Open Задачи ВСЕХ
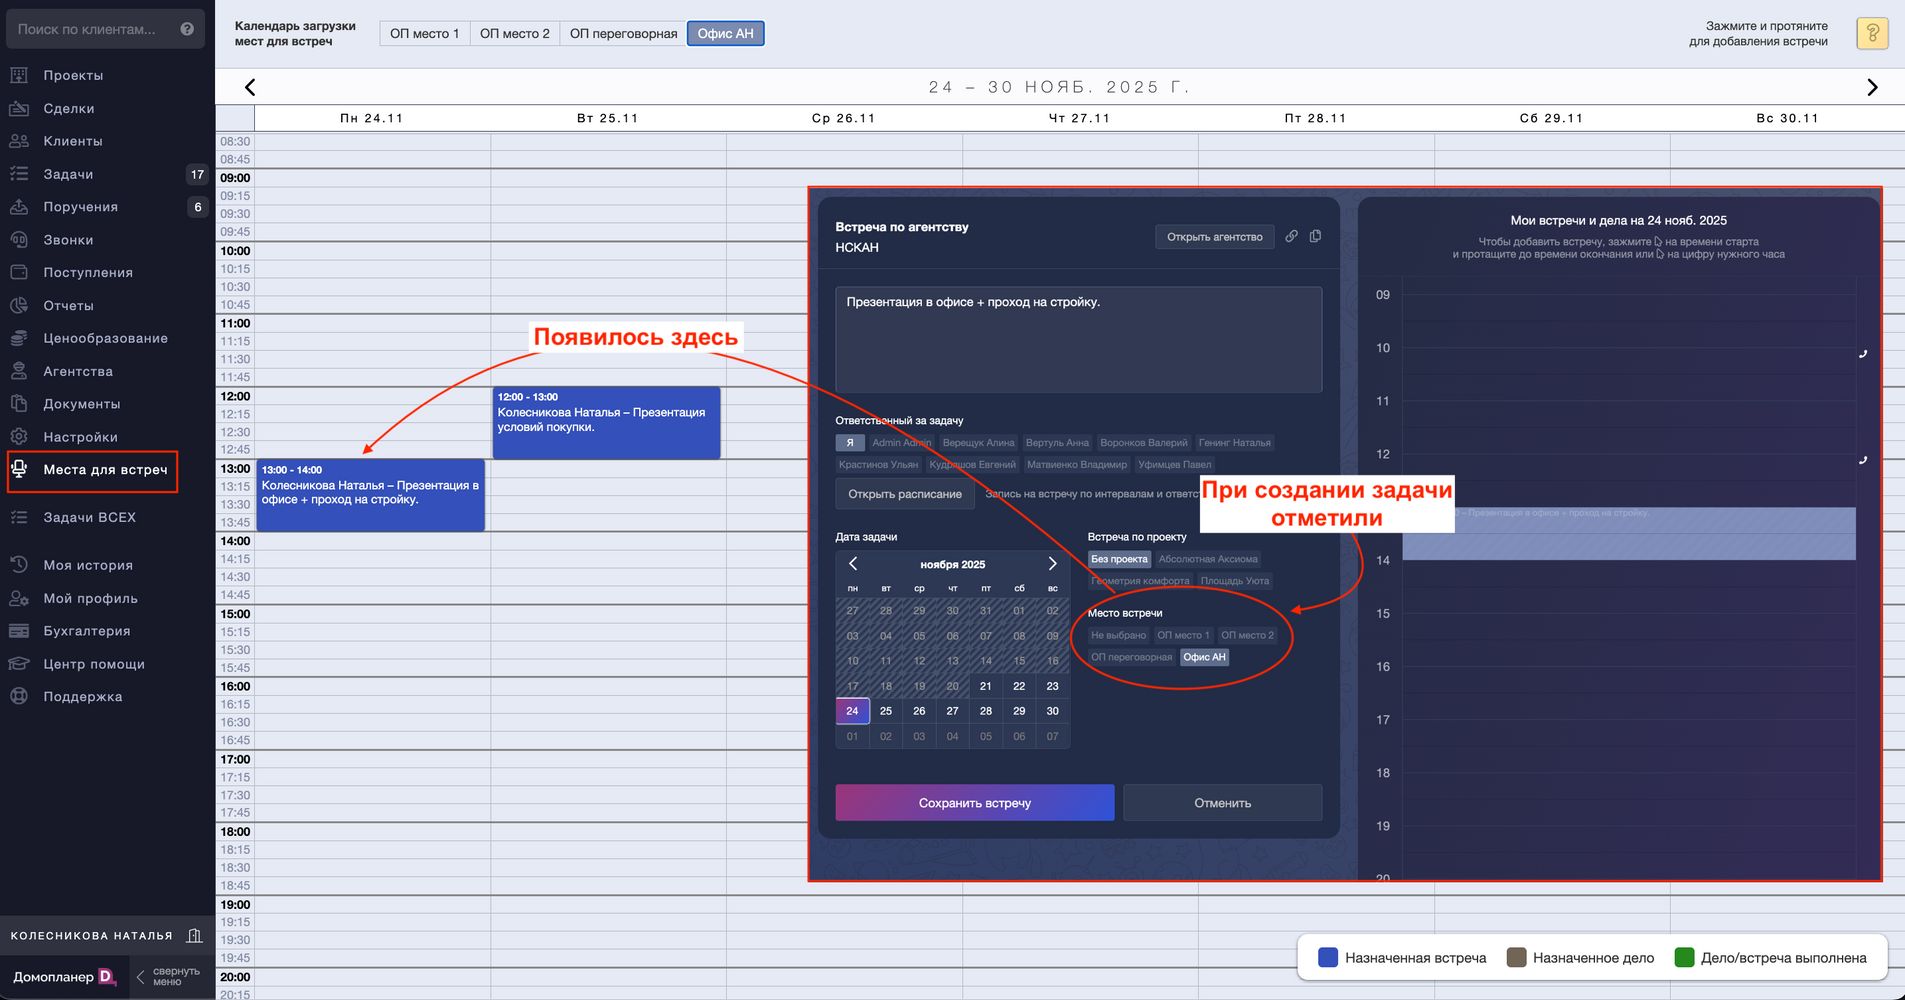Viewport: 1905px width, 1000px height. tap(89, 517)
